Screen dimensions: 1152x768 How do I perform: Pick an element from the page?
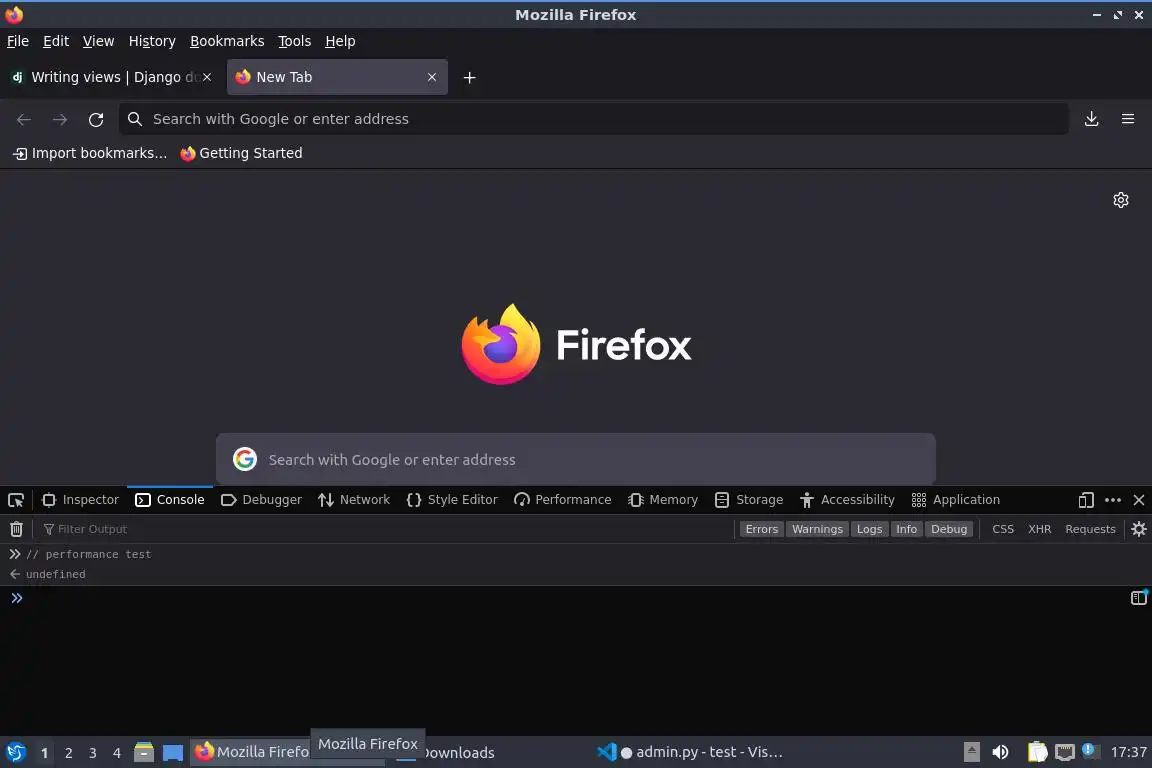(x=15, y=500)
